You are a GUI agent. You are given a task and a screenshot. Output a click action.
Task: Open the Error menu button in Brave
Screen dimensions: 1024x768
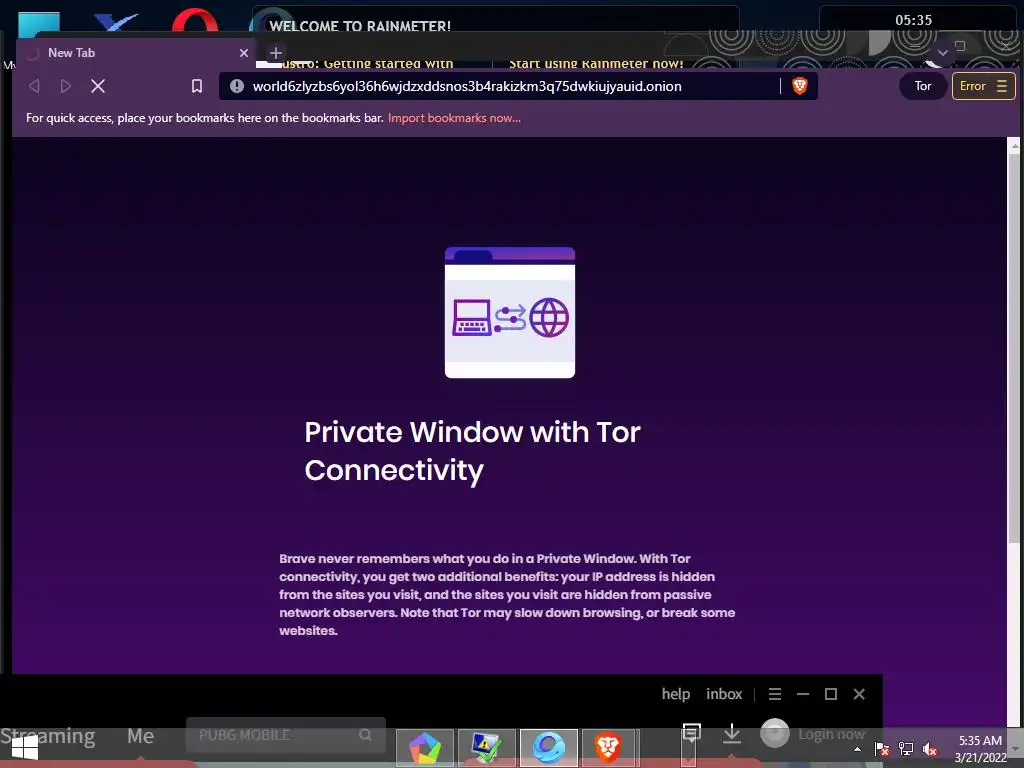pos(984,86)
